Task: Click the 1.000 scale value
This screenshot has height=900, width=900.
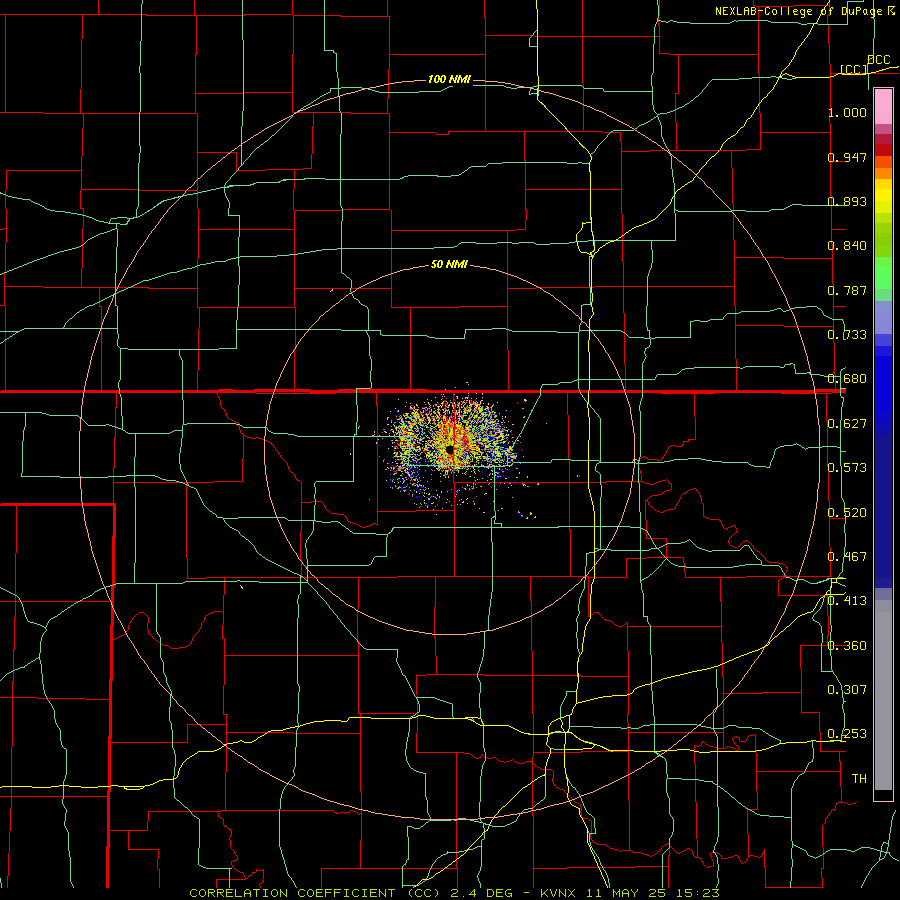Action: point(847,112)
